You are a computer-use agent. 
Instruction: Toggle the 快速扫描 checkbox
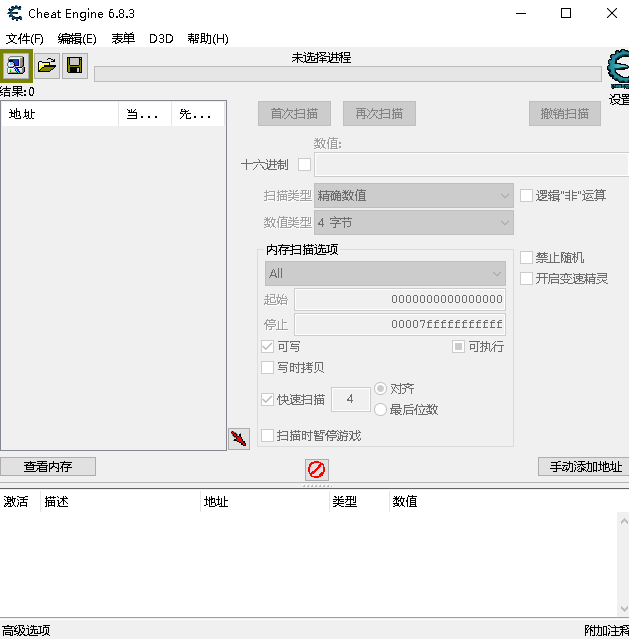267,399
